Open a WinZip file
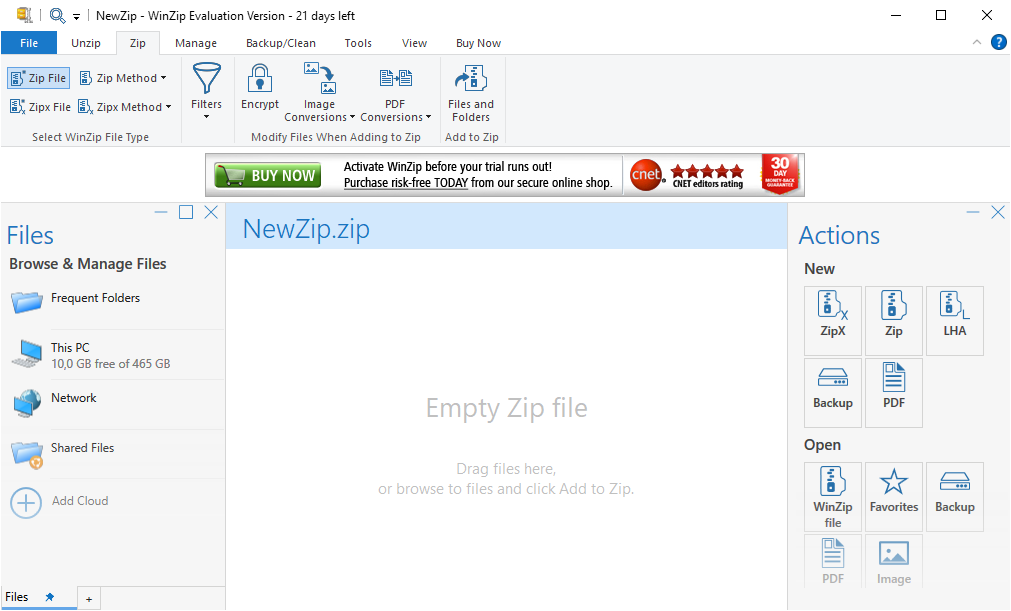 pyautogui.click(x=833, y=497)
